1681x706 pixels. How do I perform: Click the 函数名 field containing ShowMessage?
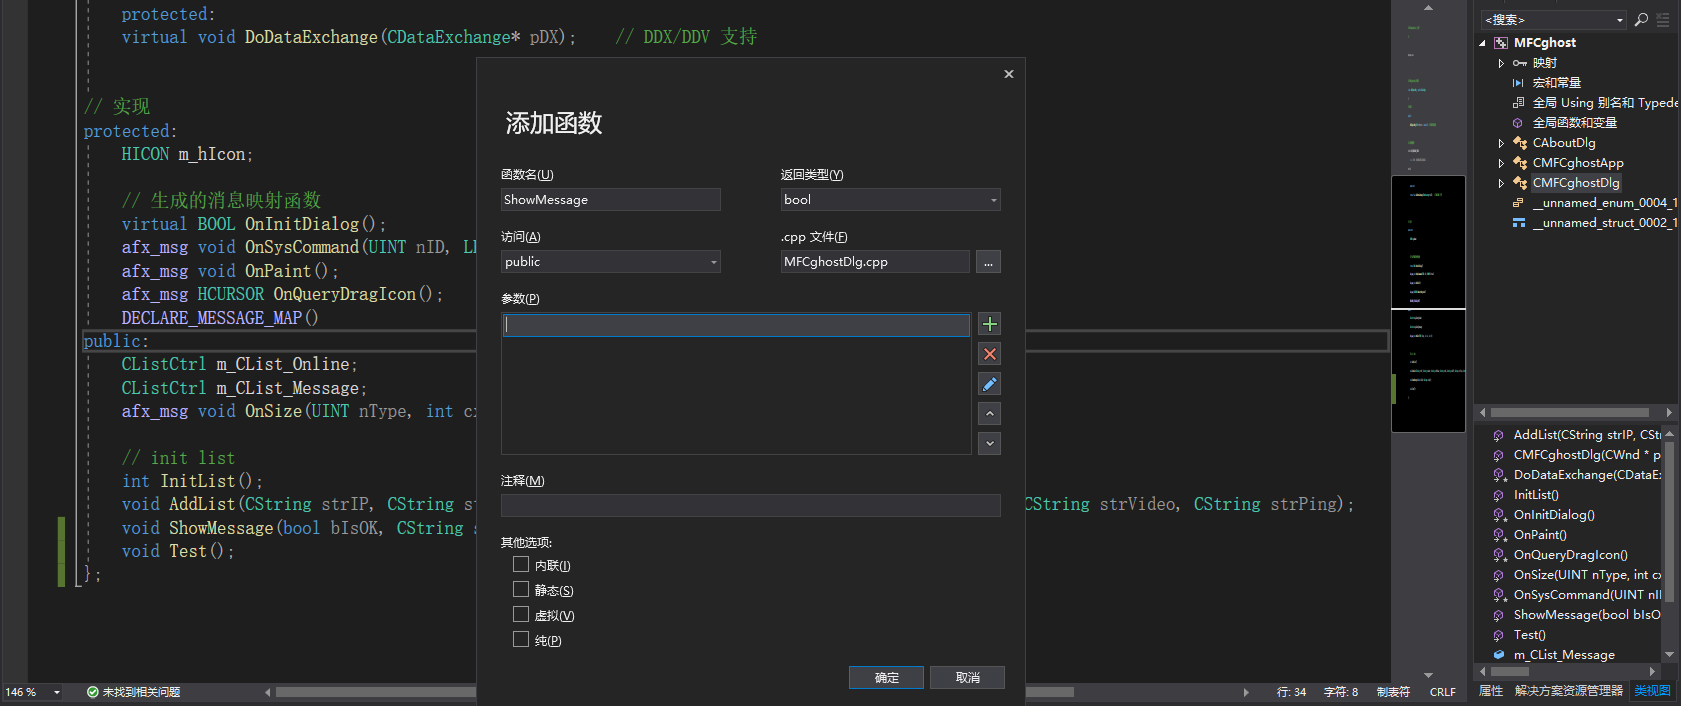(611, 200)
